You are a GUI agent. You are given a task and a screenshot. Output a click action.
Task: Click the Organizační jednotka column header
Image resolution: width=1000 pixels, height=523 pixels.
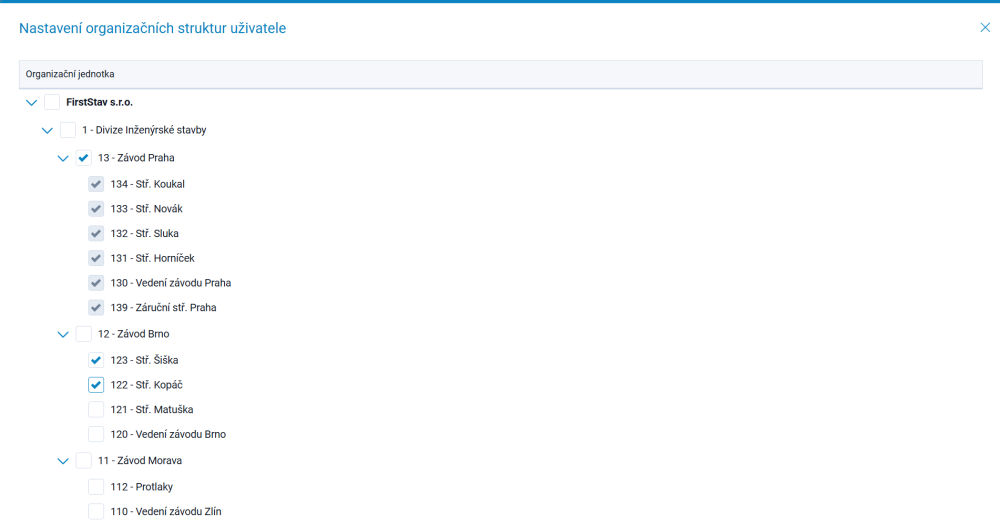(x=501, y=74)
